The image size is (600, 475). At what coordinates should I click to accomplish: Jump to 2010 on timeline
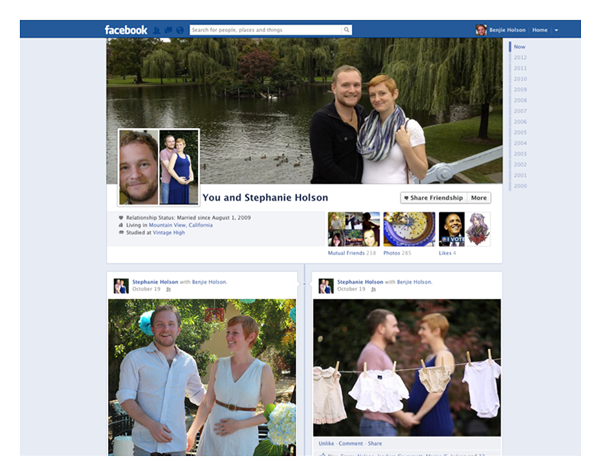click(520, 79)
